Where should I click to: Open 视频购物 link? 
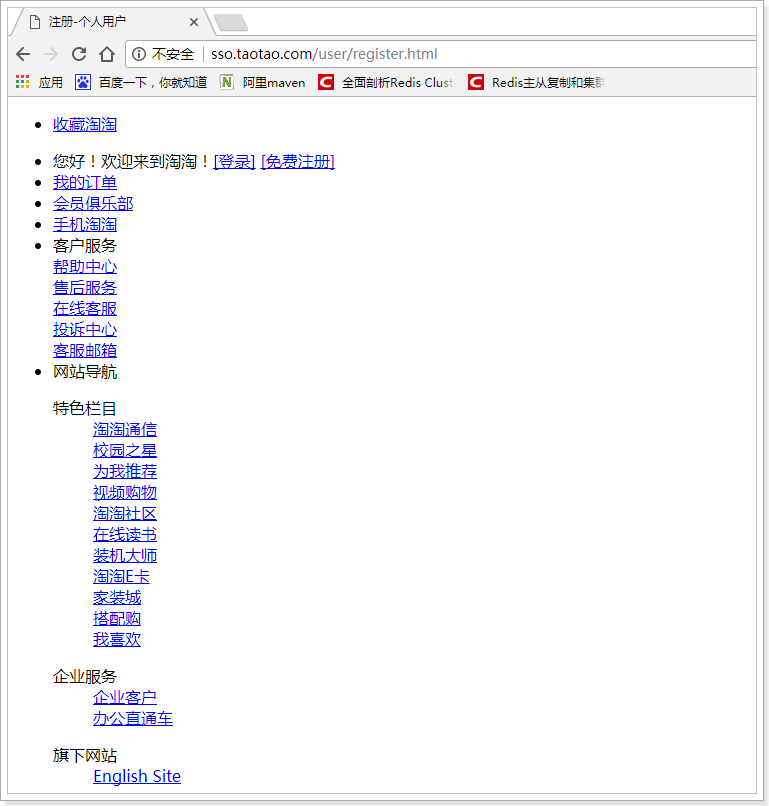coord(125,492)
